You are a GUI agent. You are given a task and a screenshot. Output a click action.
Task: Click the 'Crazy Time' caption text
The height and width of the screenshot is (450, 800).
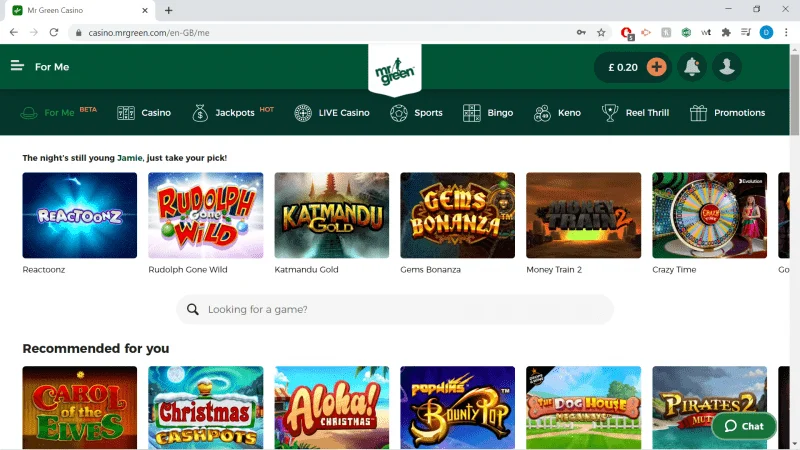(x=674, y=269)
